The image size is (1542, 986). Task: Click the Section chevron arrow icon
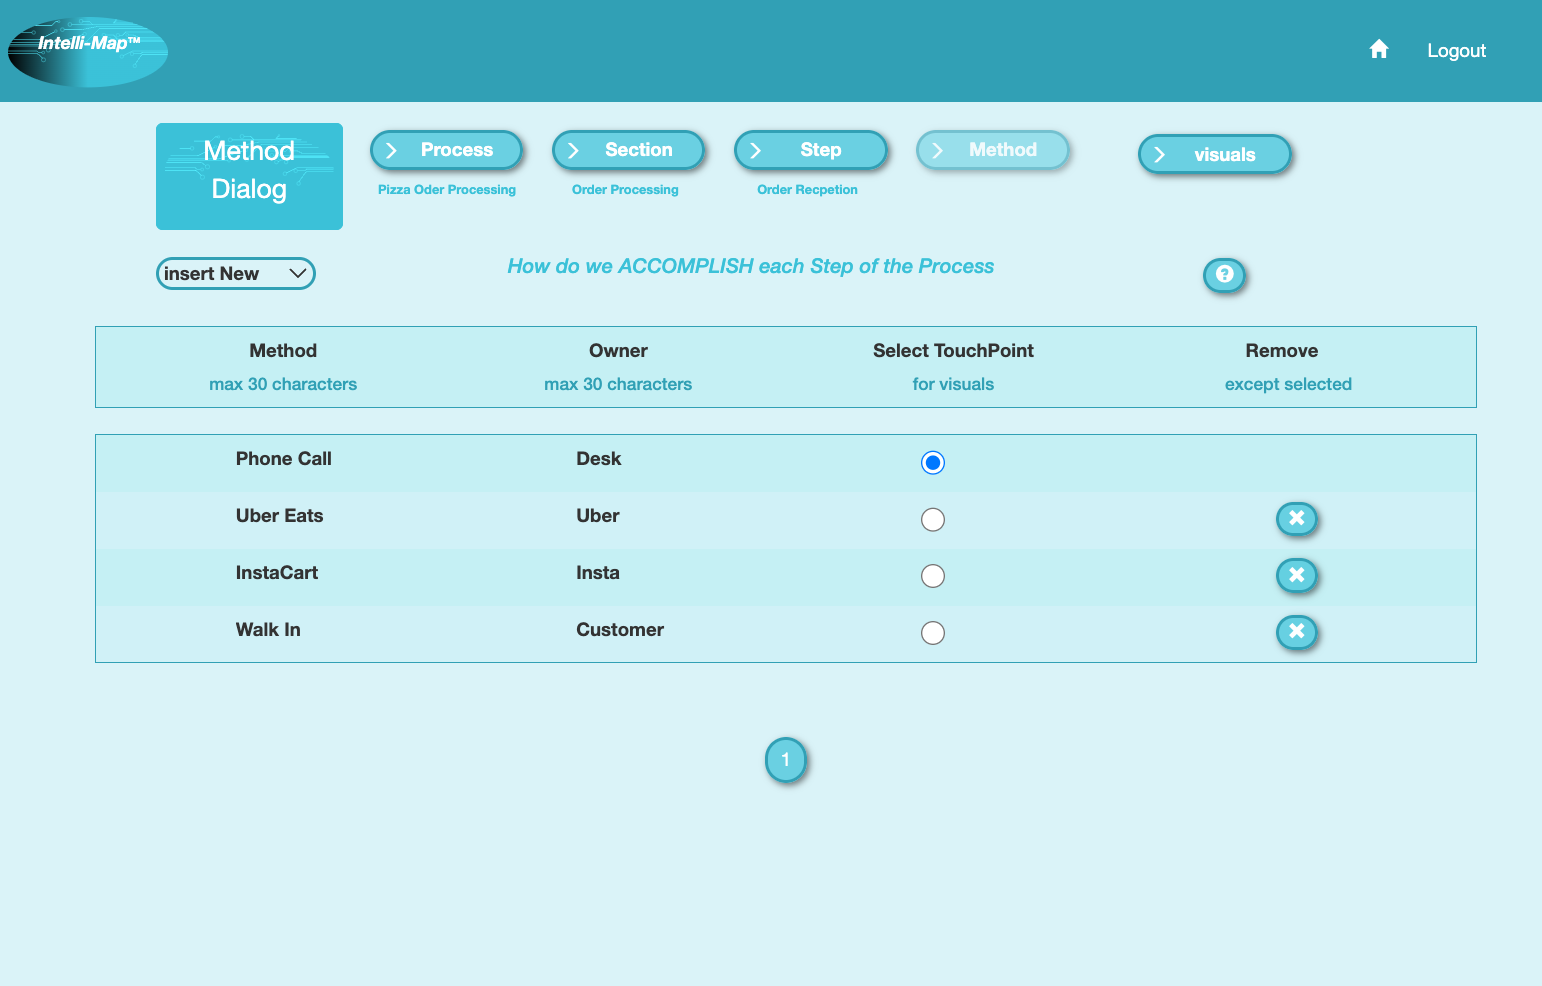click(x=573, y=149)
